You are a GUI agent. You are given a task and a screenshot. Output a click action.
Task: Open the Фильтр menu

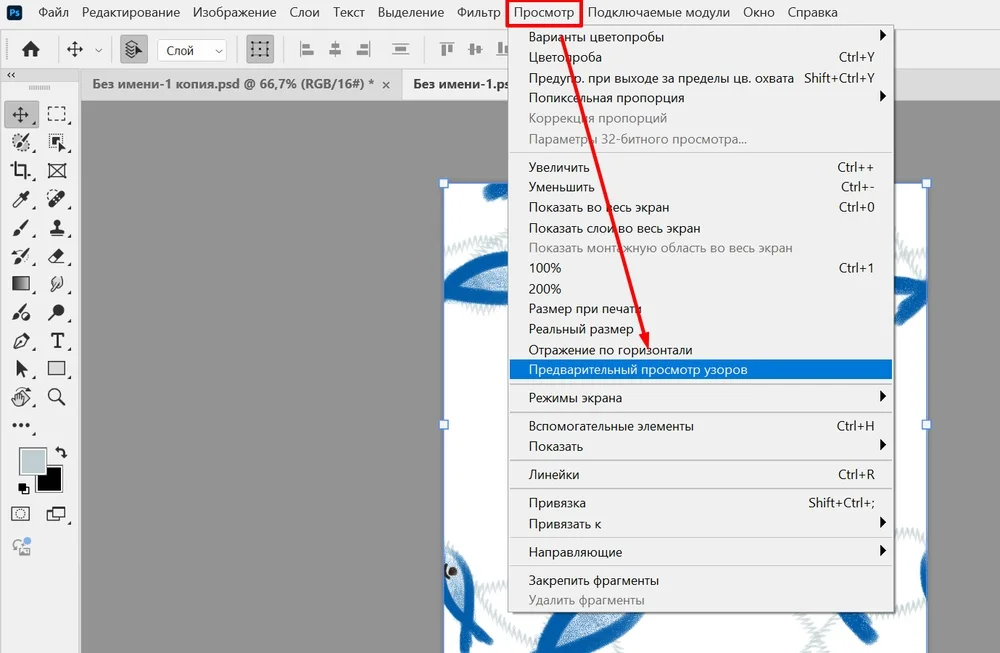(x=478, y=13)
